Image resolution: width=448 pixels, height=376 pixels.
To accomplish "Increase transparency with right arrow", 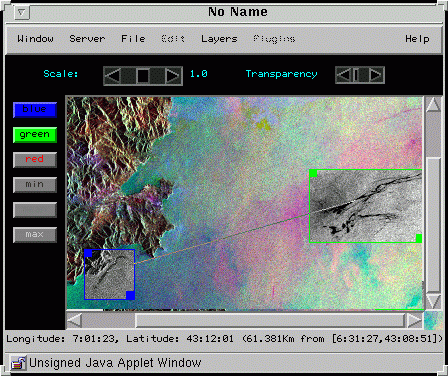I will [x=376, y=75].
